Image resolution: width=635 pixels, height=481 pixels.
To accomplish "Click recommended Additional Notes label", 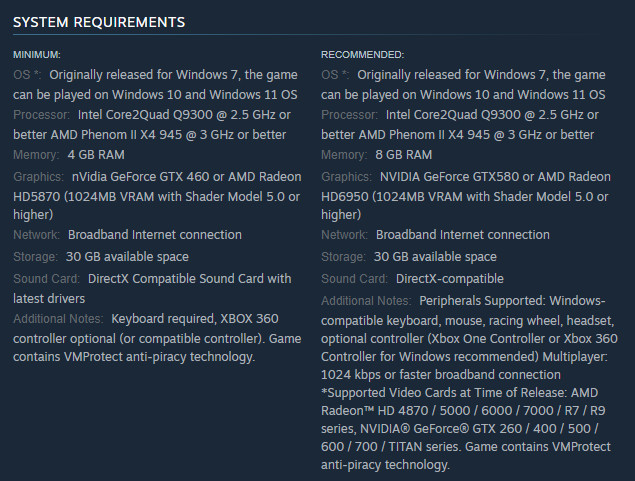I will pos(366,301).
